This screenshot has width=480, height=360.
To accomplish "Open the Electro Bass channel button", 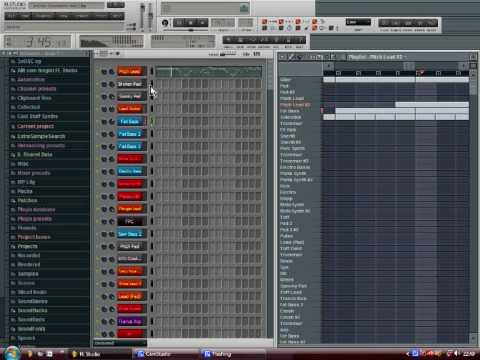I will [131, 172].
